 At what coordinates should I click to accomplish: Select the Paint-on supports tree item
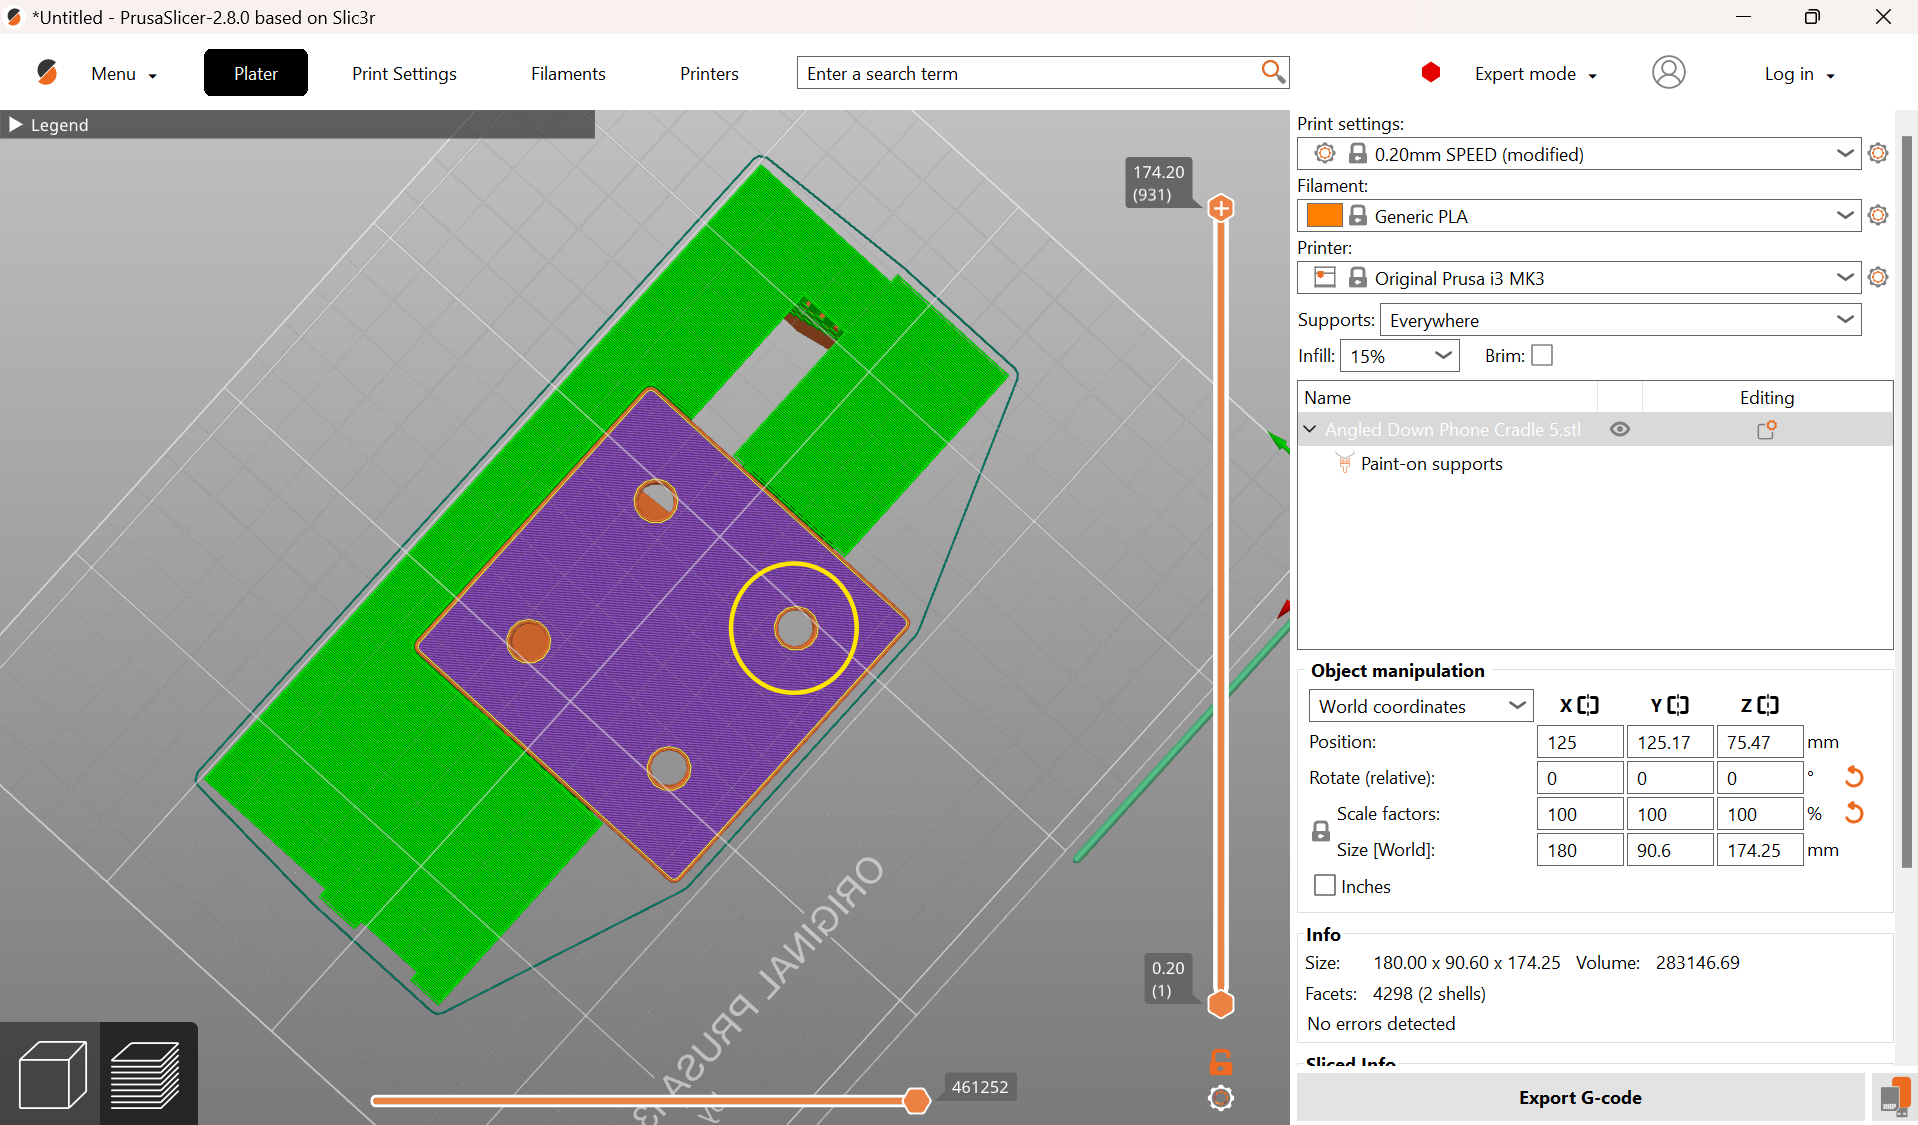[x=1431, y=463]
